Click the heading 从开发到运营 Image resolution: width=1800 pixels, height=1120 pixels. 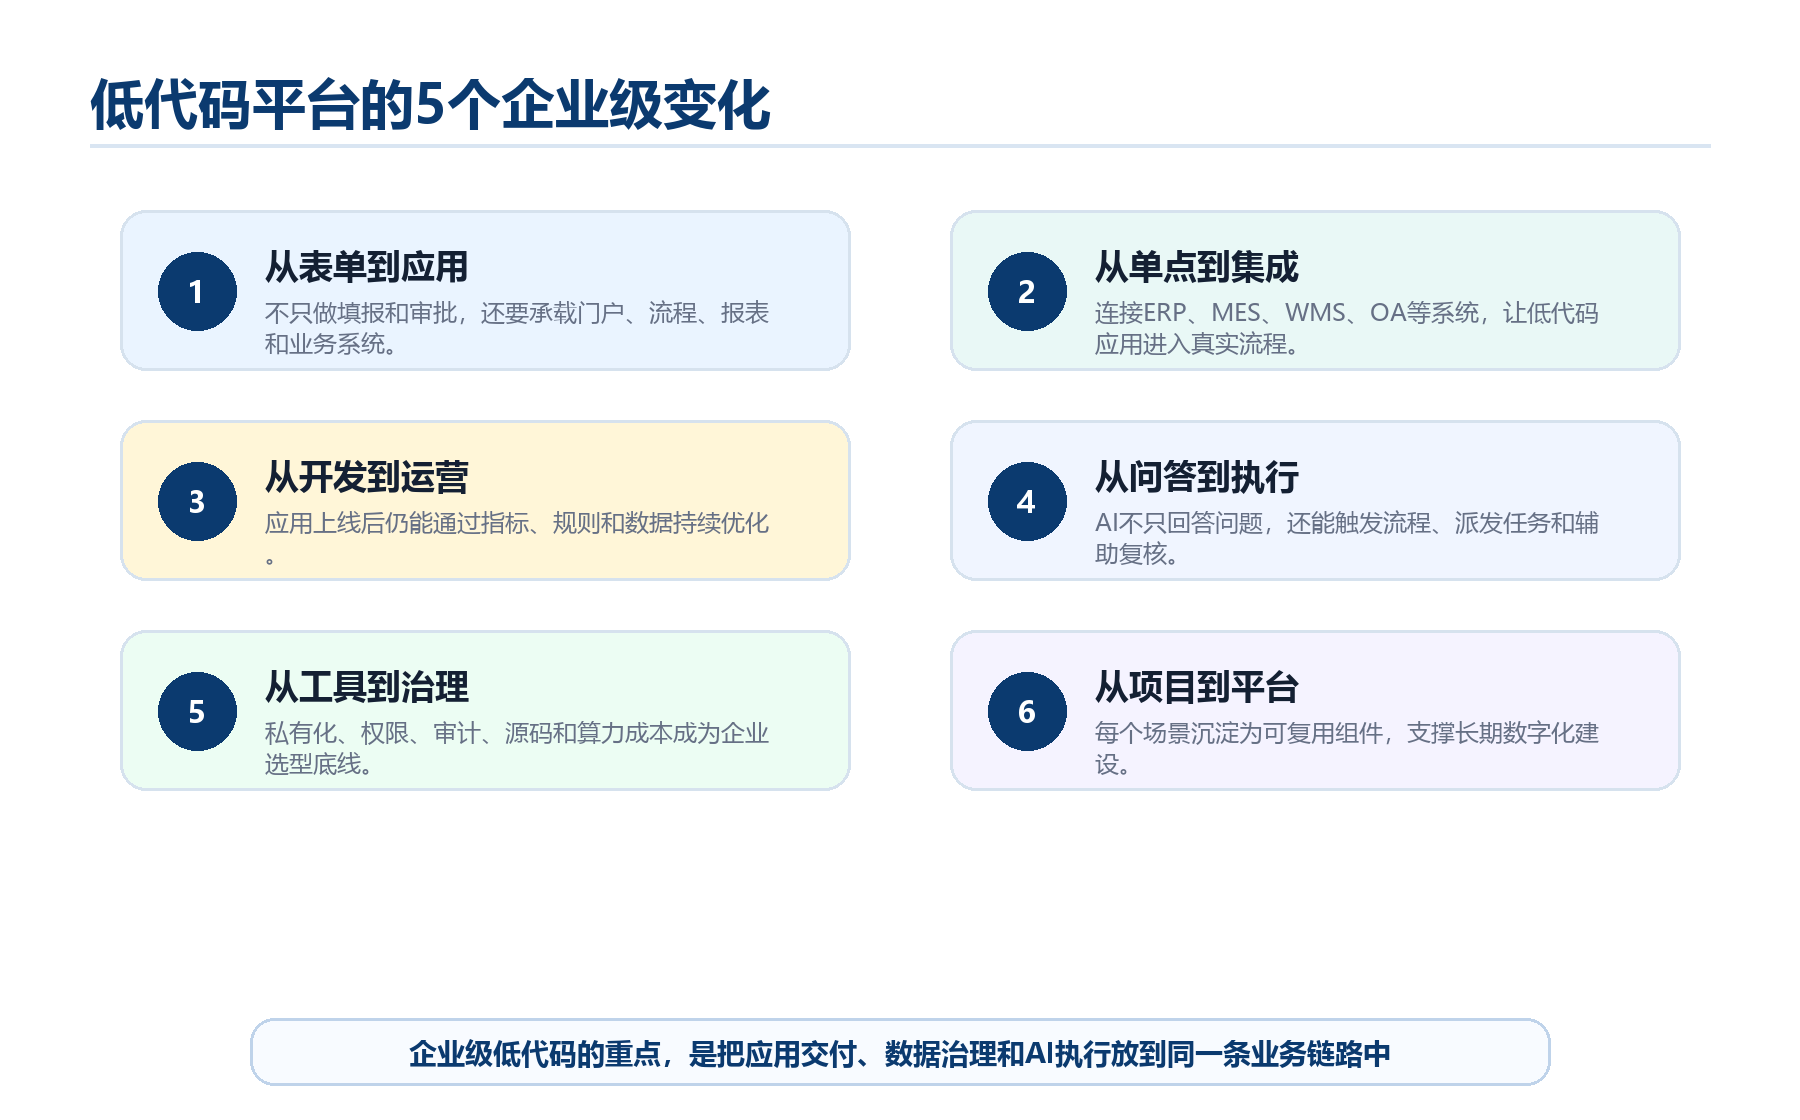tap(367, 477)
